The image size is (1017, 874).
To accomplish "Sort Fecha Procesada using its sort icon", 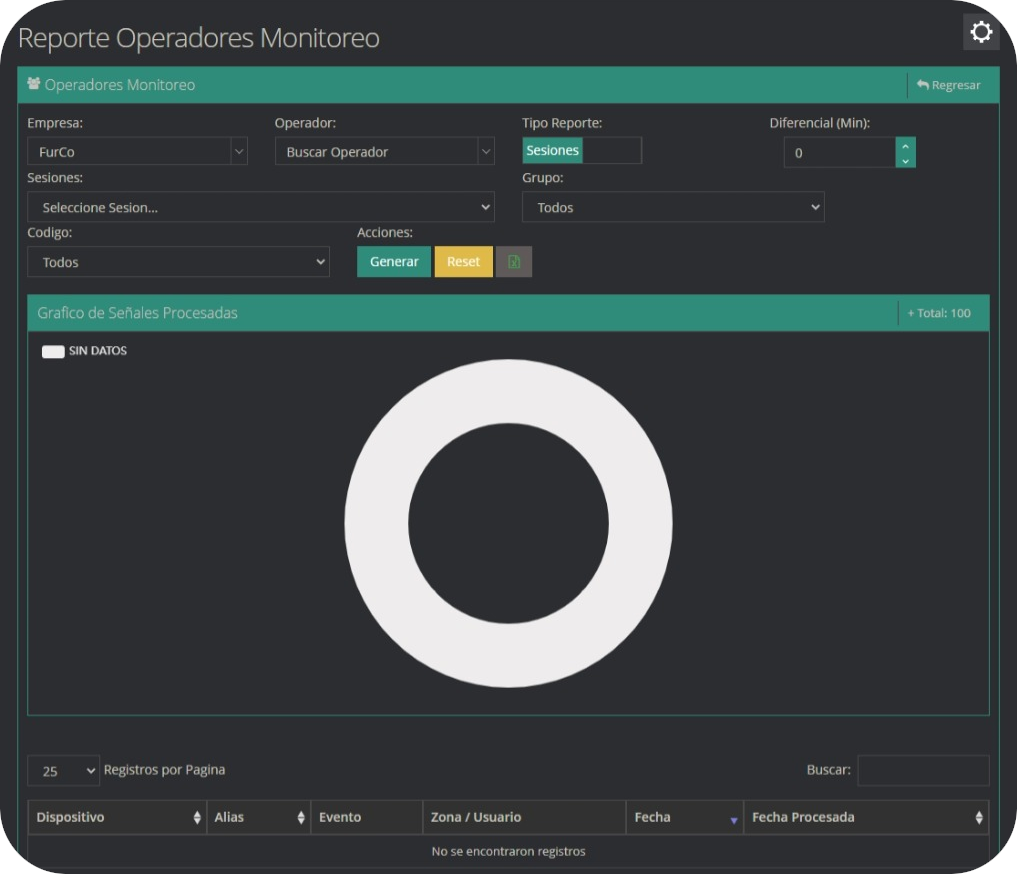I will coord(978,817).
